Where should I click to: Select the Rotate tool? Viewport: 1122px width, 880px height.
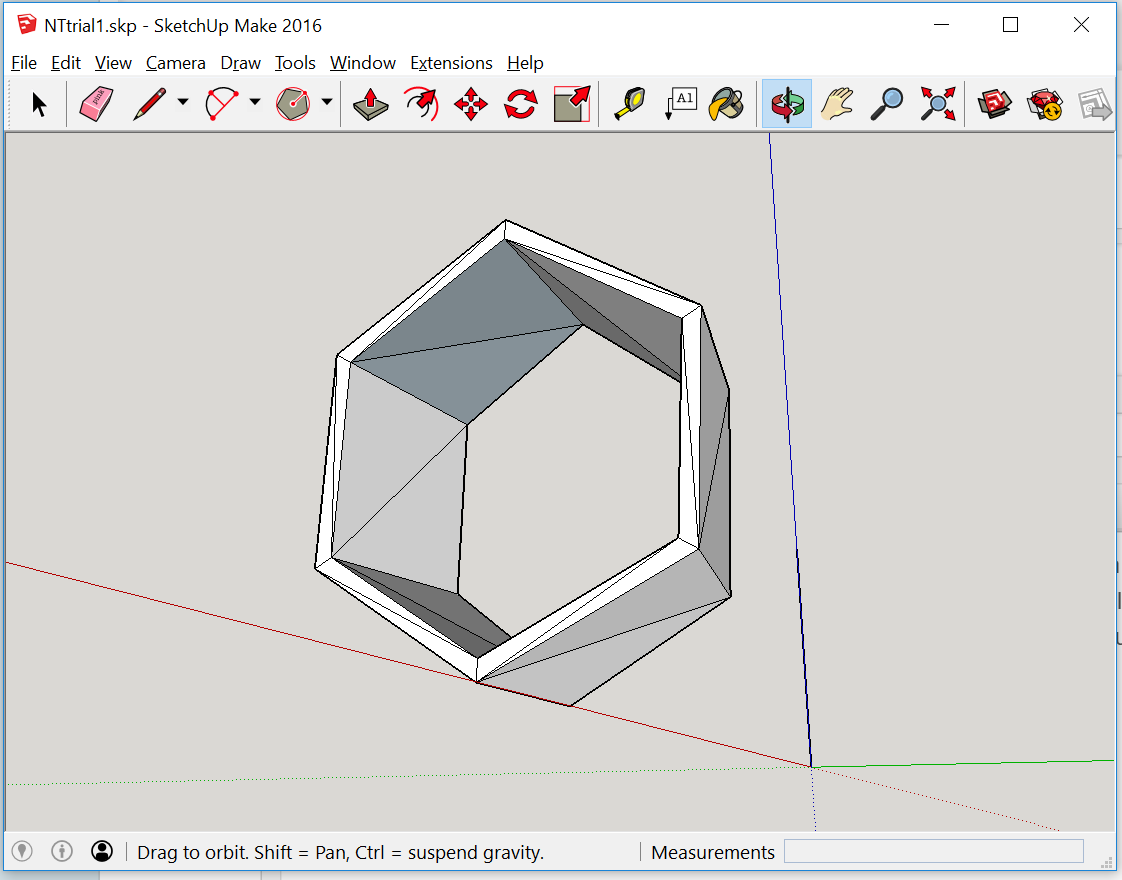519,103
